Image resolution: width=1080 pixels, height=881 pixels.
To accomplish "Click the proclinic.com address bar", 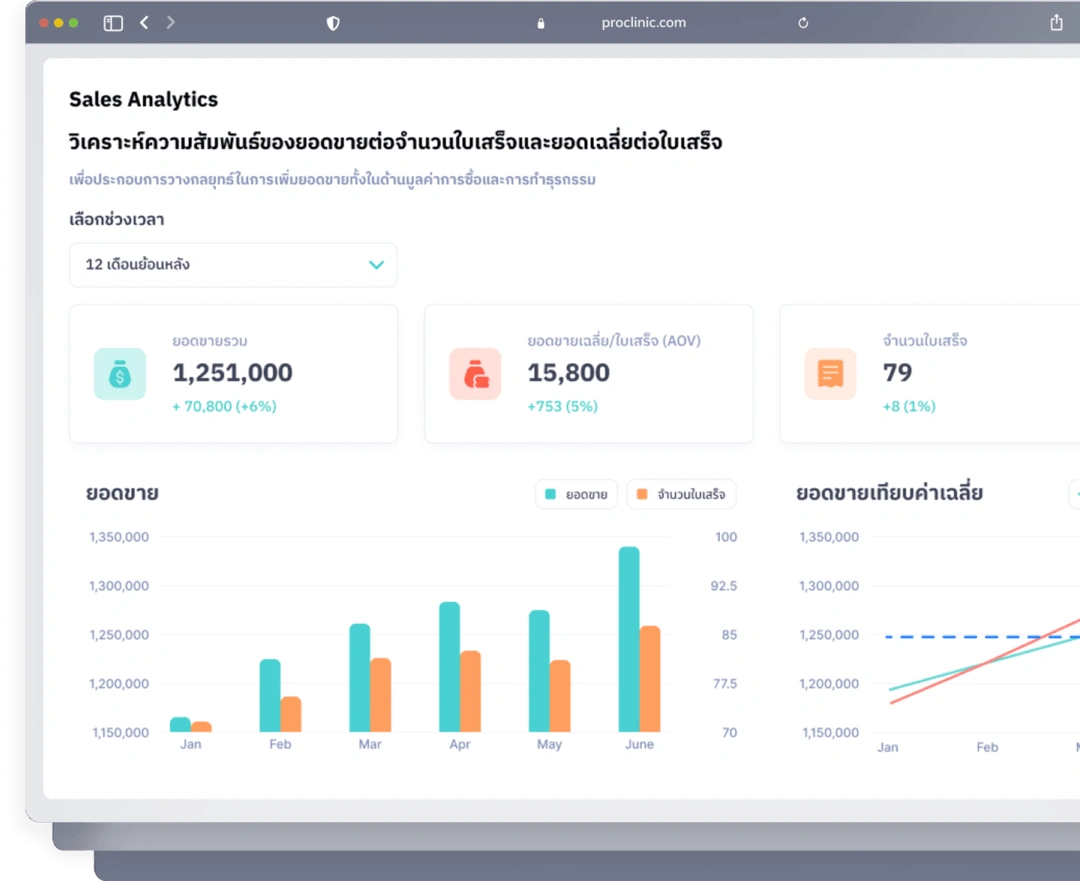I will (643, 23).
